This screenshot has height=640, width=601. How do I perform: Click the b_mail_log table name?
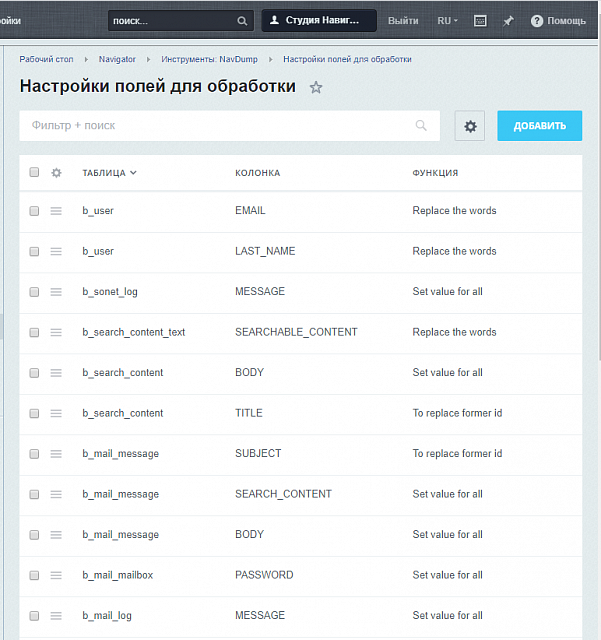[x=107, y=616]
